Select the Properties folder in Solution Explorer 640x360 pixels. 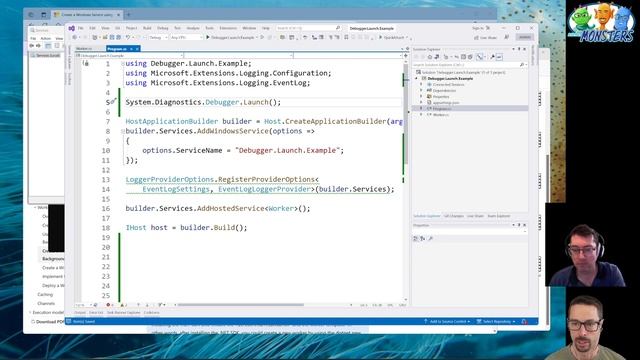click(441, 97)
